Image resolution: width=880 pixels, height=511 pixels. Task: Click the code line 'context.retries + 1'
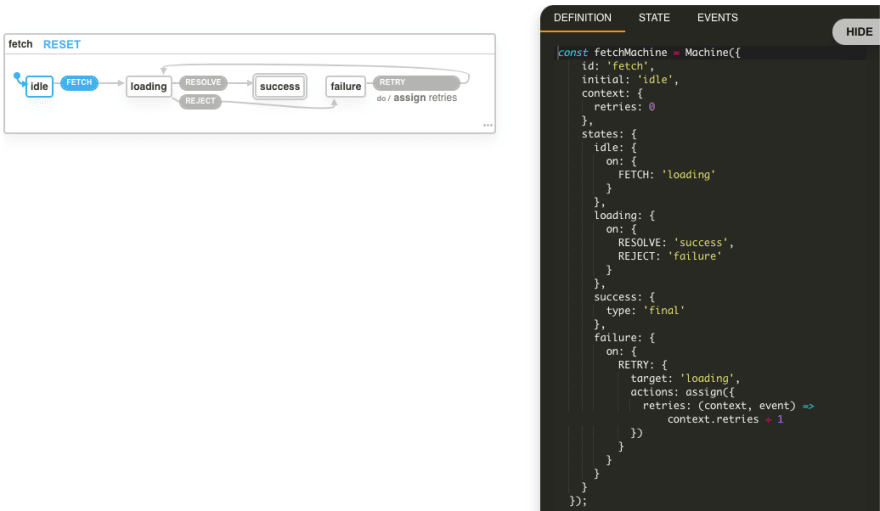725,420
